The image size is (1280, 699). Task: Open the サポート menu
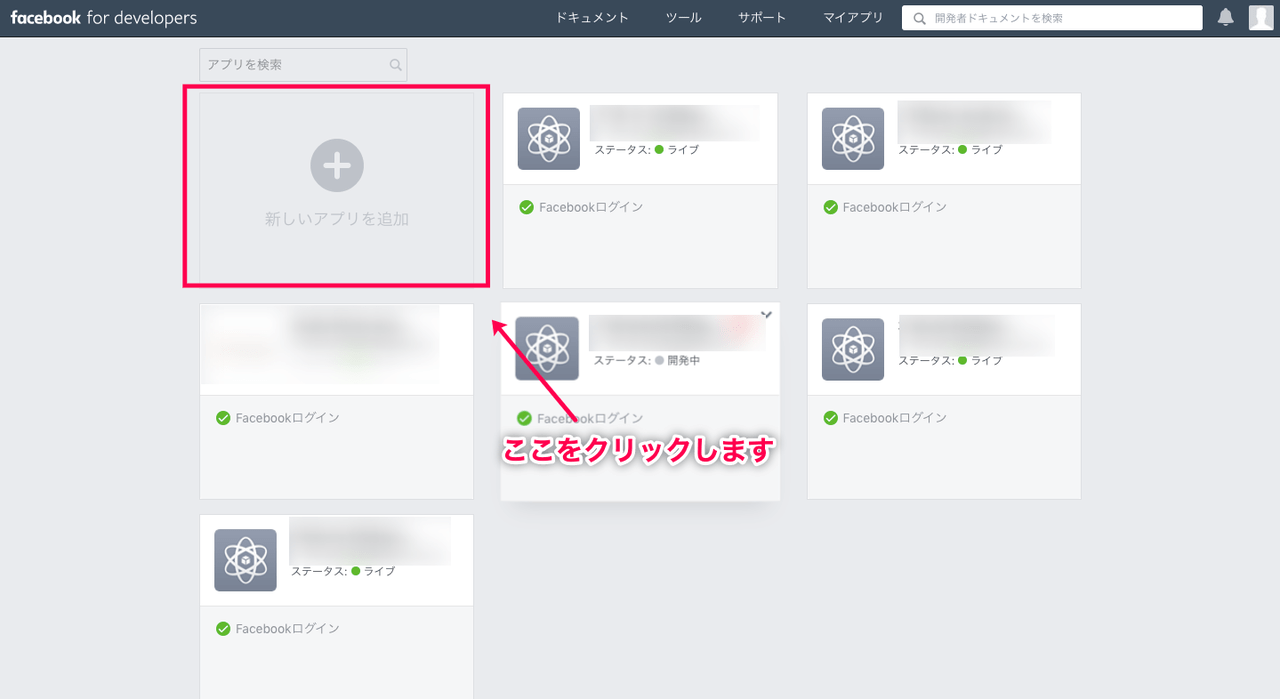click(x=762, y=18)
